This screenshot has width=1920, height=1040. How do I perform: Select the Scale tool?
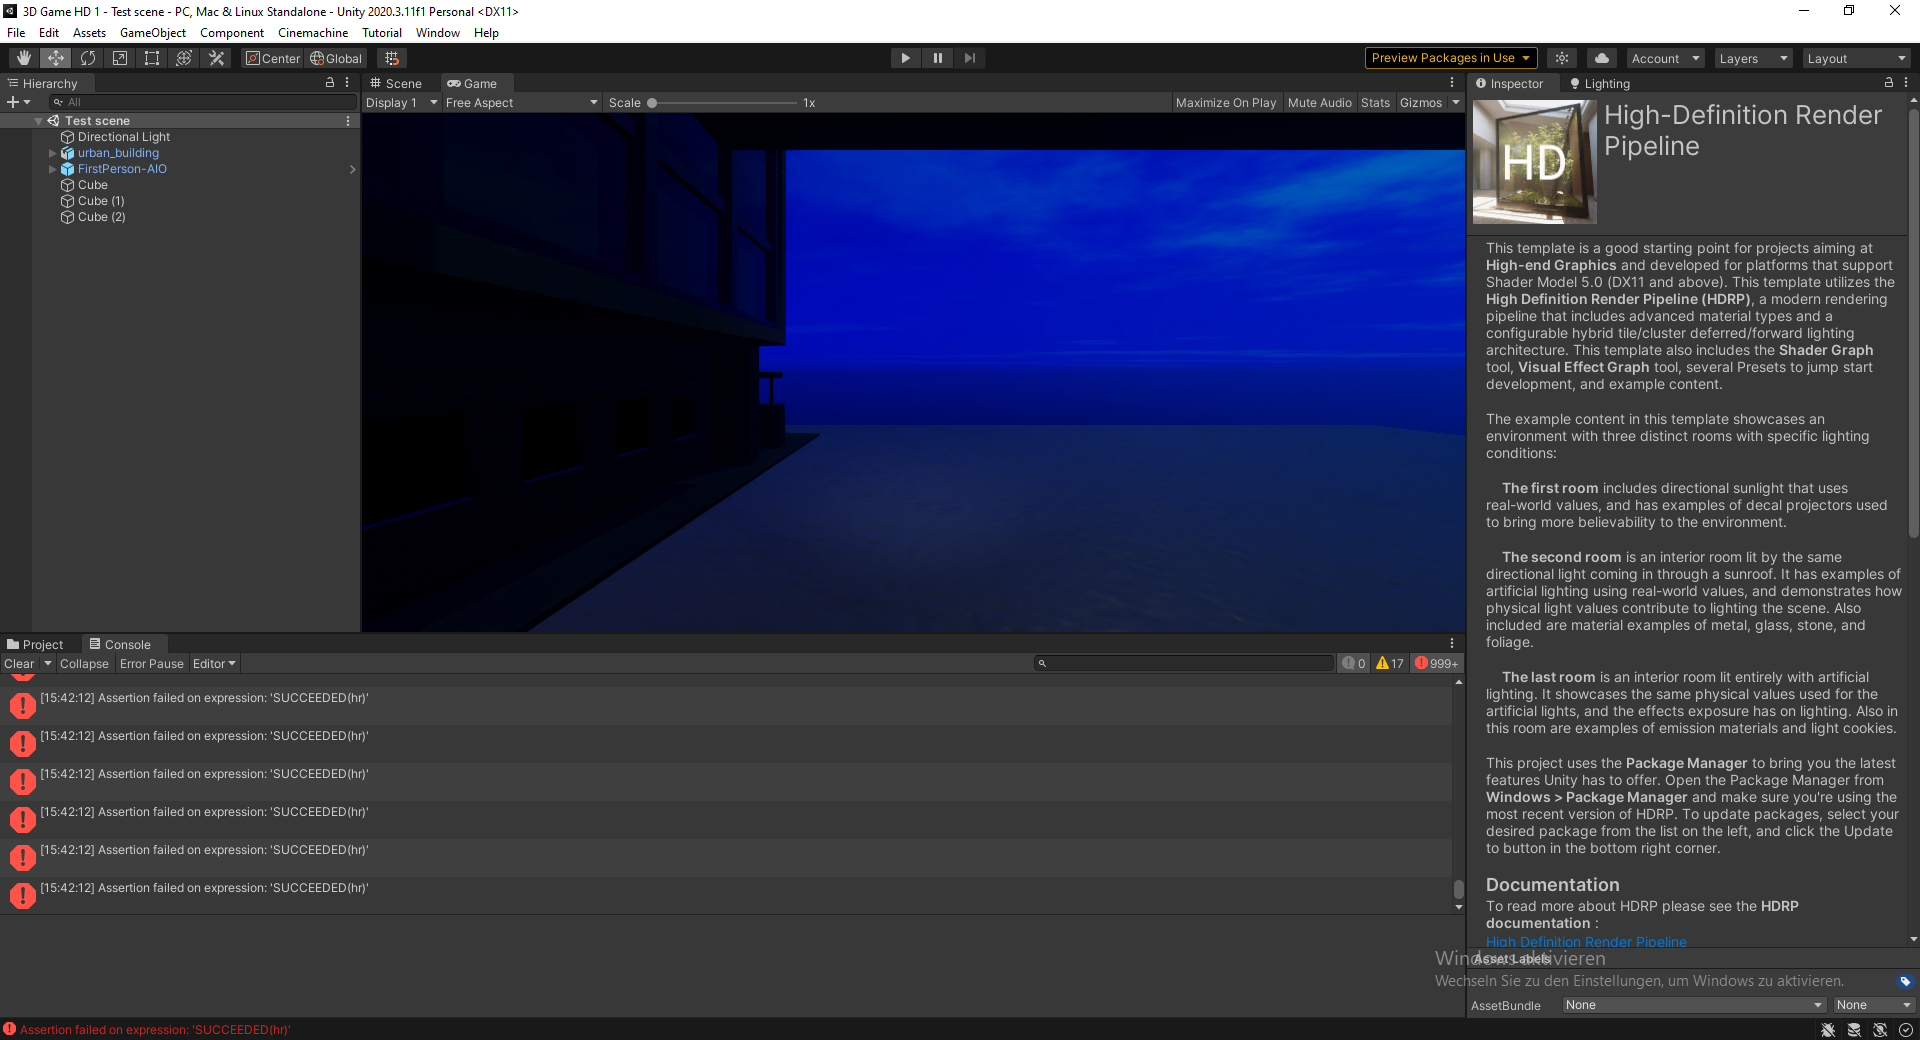[x=119, y=58]
